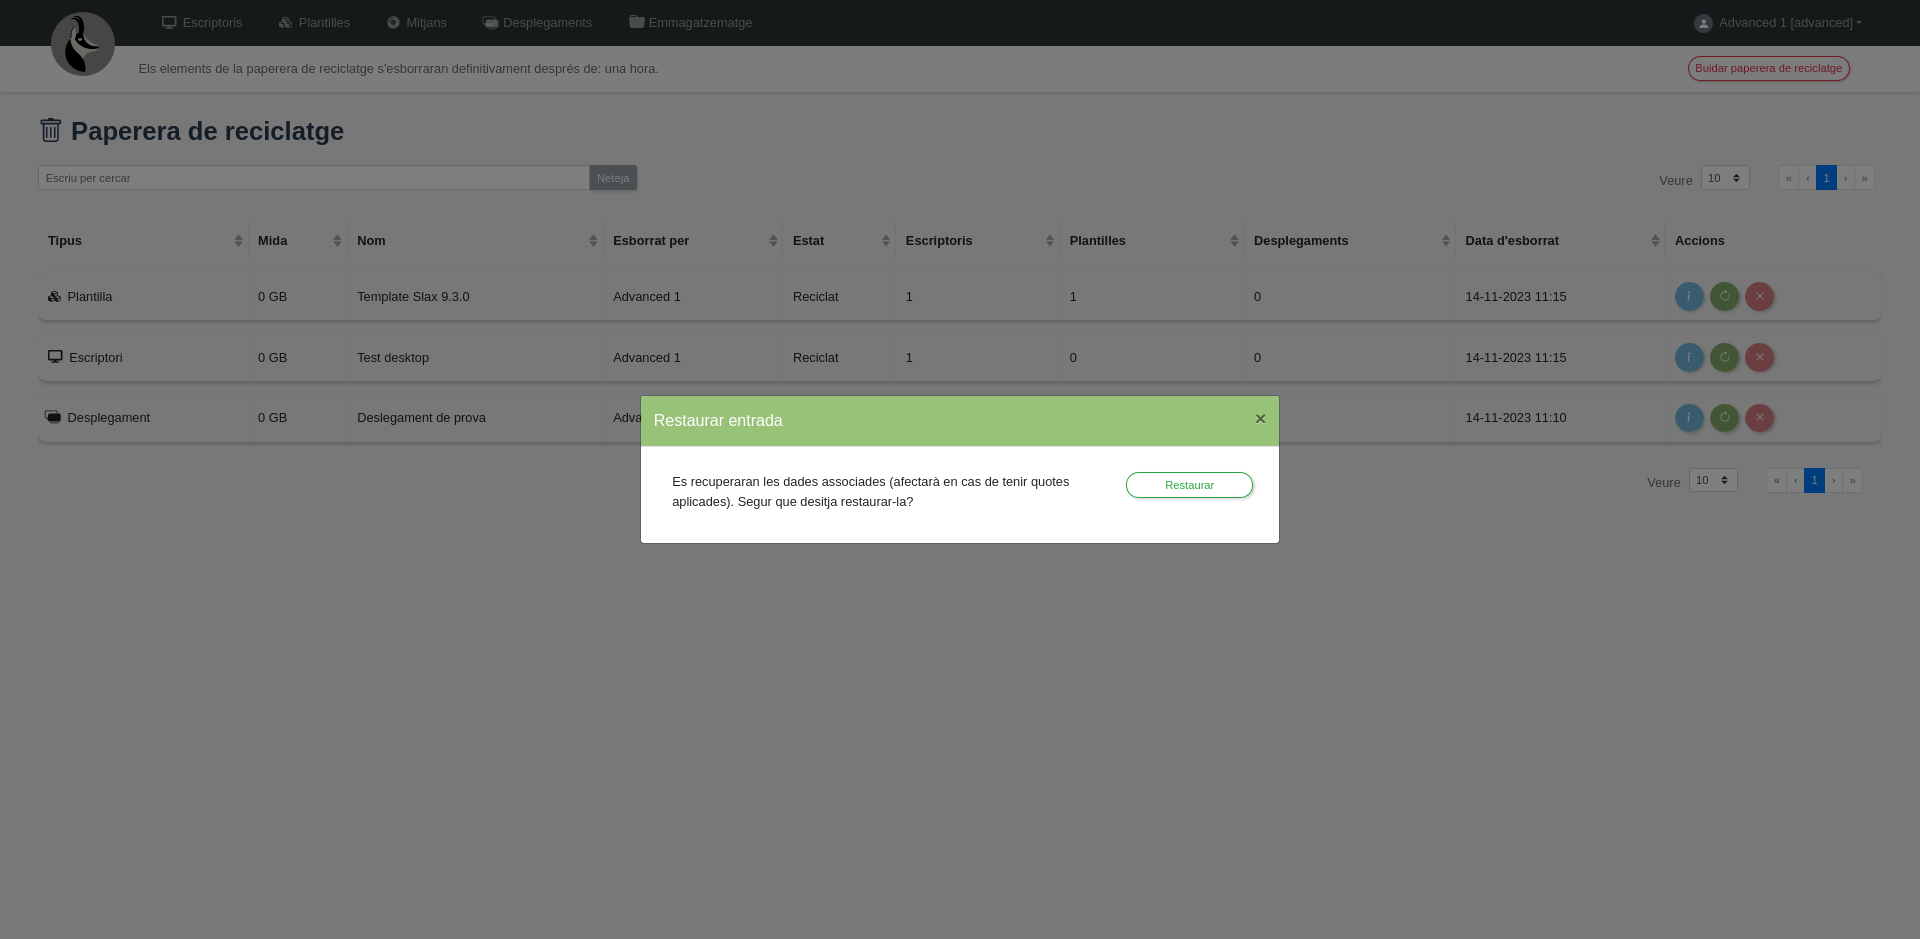Go to the Desplegaments section
The image size is (1920, 939).
(537, 23)
